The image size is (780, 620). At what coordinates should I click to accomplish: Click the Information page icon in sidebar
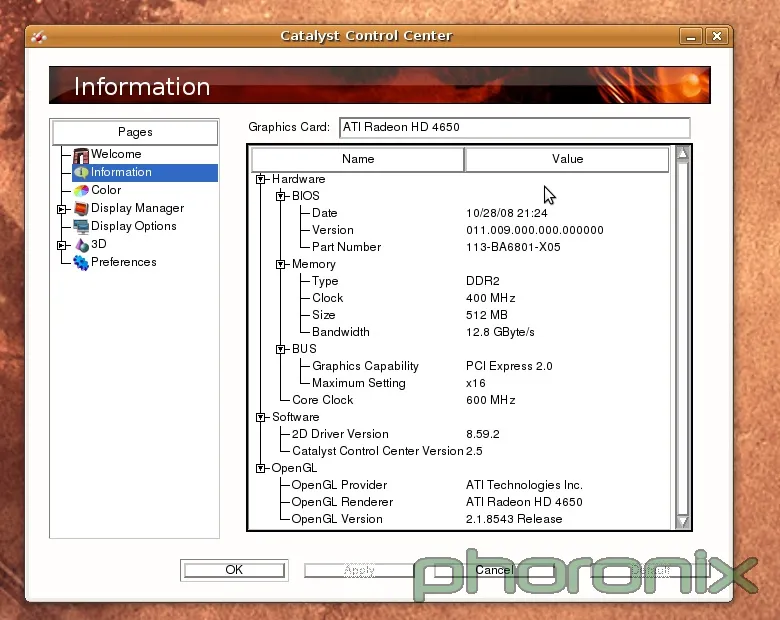tap(81, 173)
